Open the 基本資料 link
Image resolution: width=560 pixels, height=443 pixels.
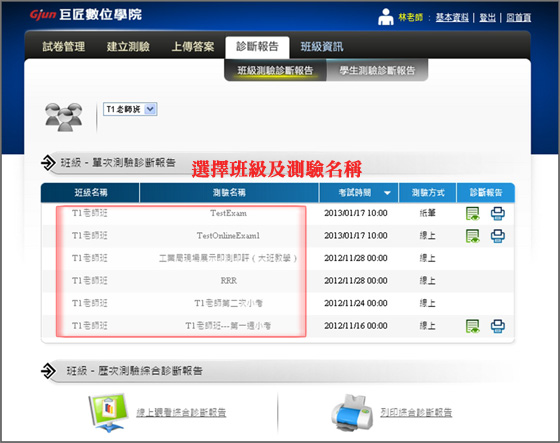pyautogui.click(x=452, y=17)
